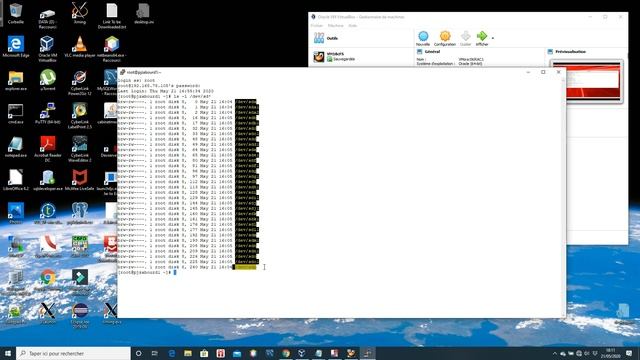The height and width of the screenshot is (360, 640).
Task: Click the taskbar clock and date
Action: tap(611, 353)
